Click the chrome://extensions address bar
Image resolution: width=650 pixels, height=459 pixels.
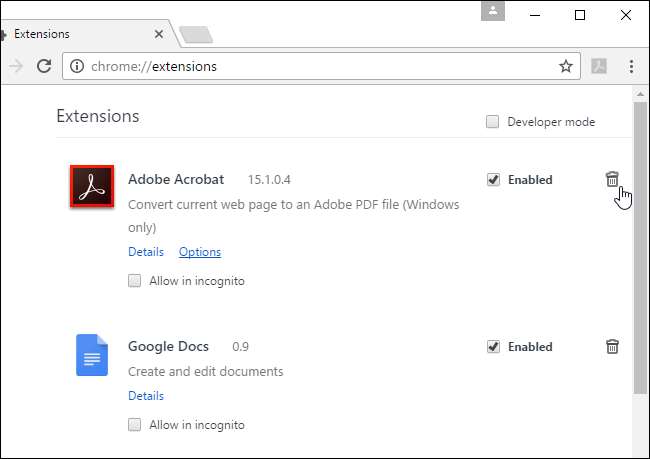(x=300, y=67)
